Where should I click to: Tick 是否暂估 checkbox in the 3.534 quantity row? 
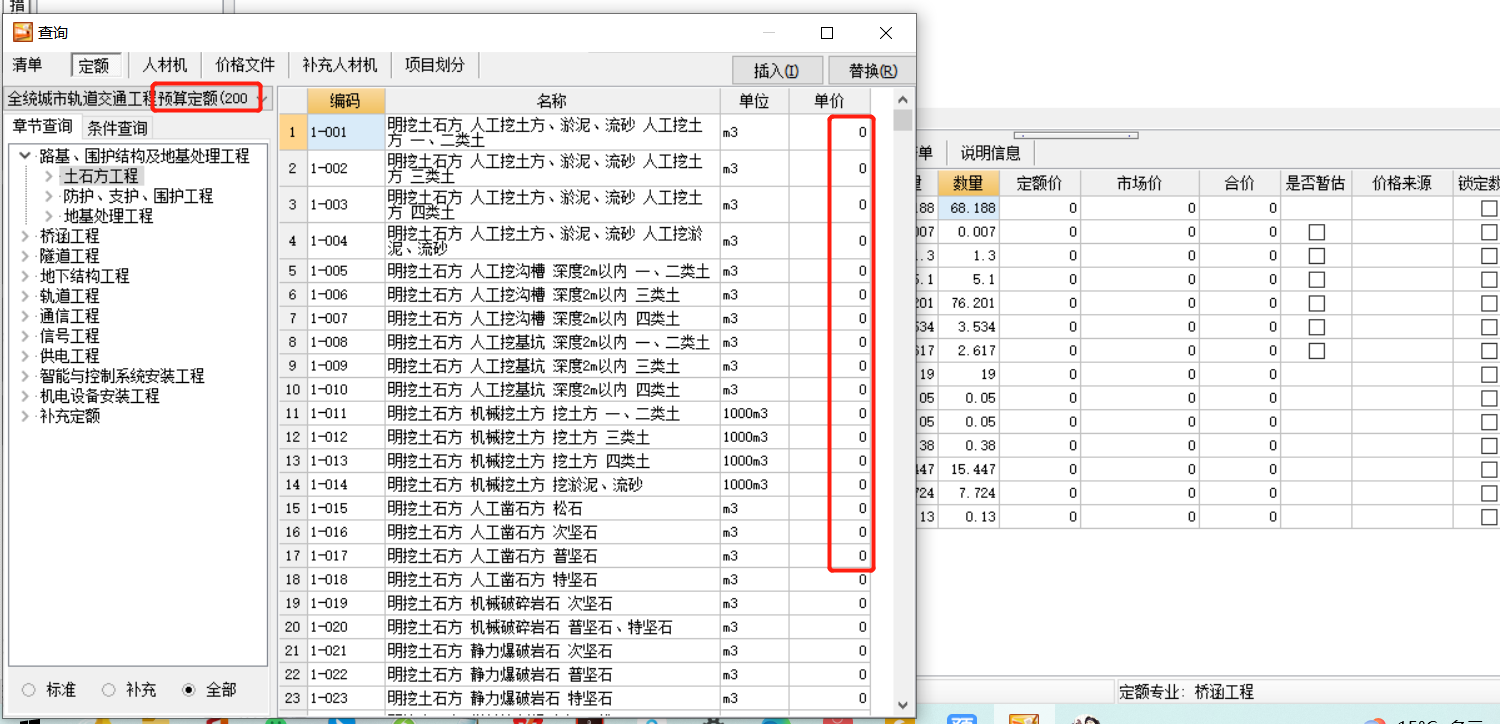(x=1317, y=327)
